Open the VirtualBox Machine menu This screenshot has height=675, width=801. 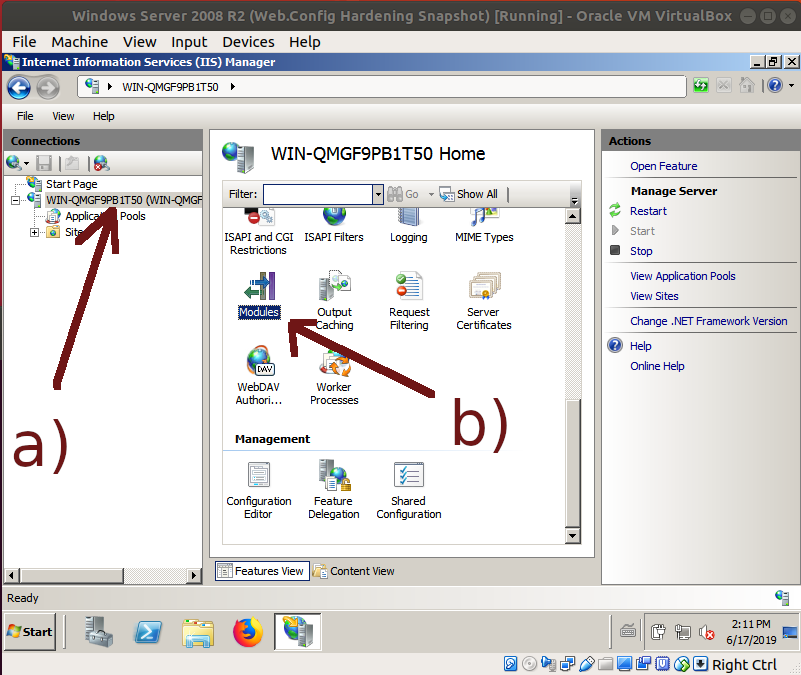[80, 42]
